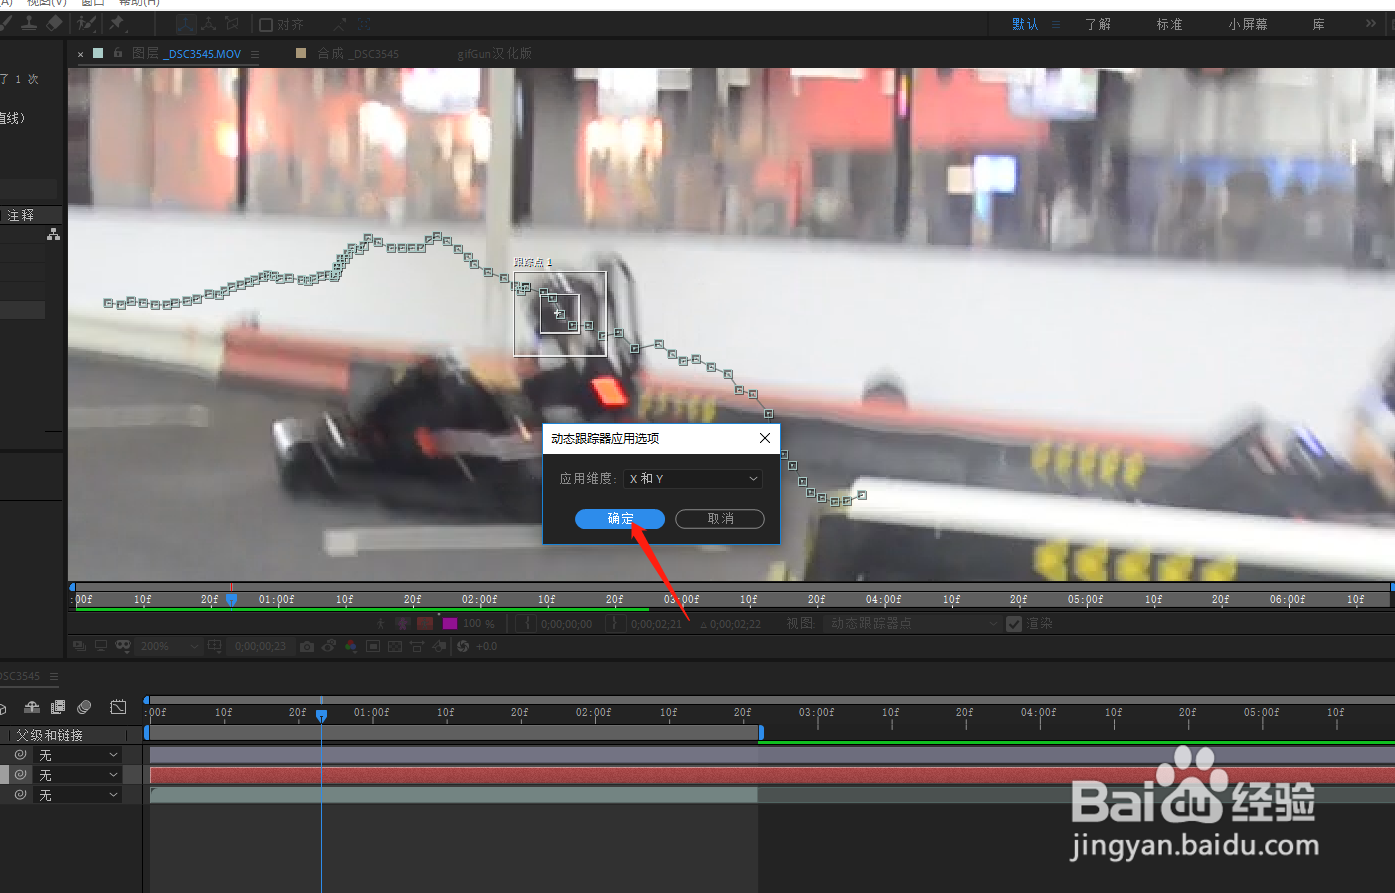Open the show channel RGB icon
This screenshot has width=1395, height=893.
tap(350, 646)
